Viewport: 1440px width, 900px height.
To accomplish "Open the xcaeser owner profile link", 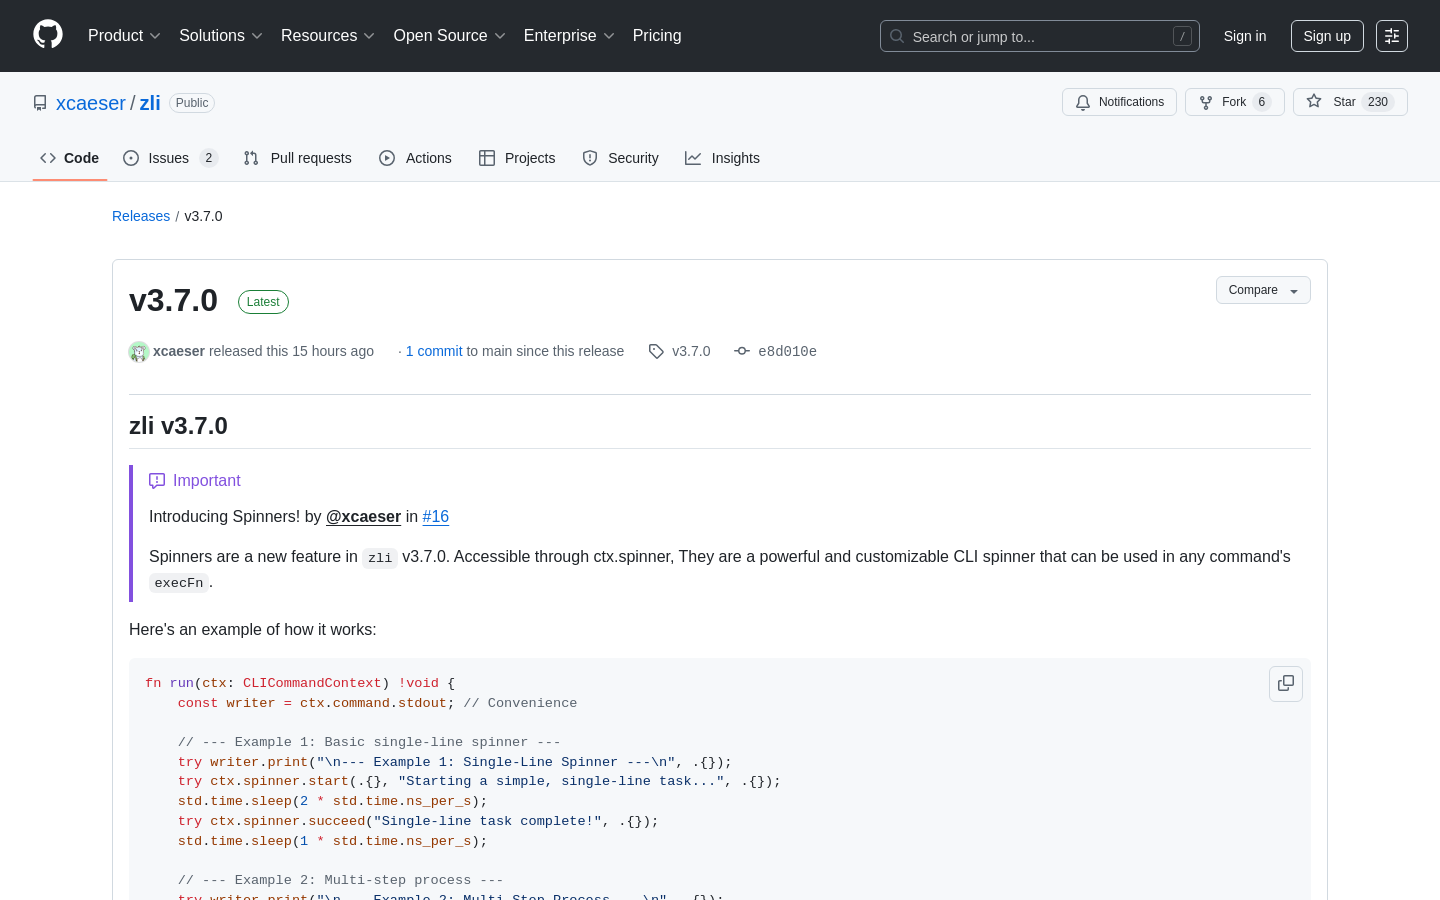I will (91, 103).
